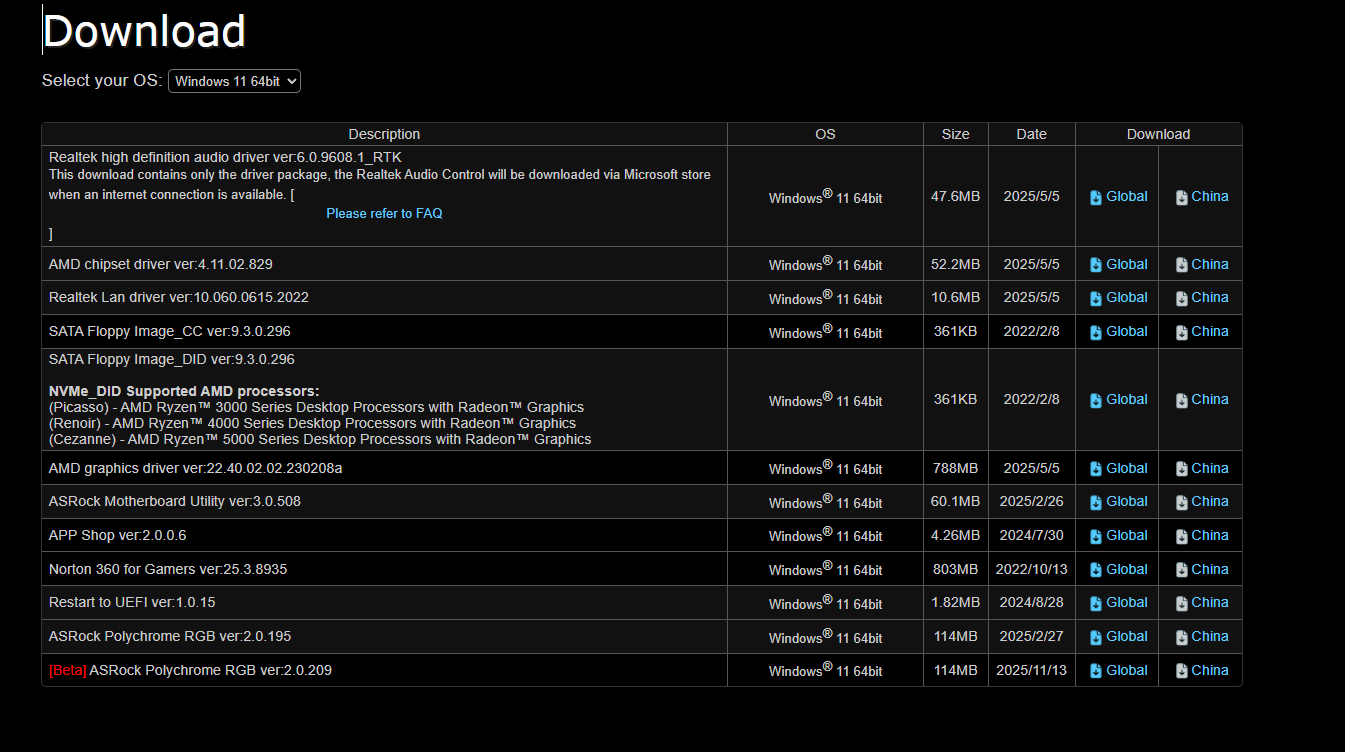Click the 2022/10/13 date cell
1345x752 pixels.
pyautogui.click(x=1032, y=570)
